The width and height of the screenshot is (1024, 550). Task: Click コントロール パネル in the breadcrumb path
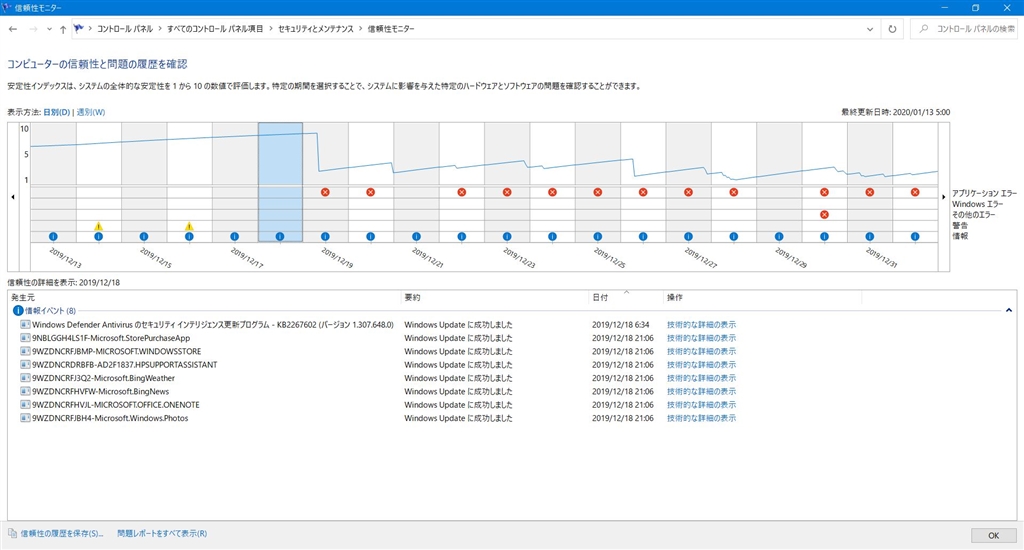(x=125, y=29)
